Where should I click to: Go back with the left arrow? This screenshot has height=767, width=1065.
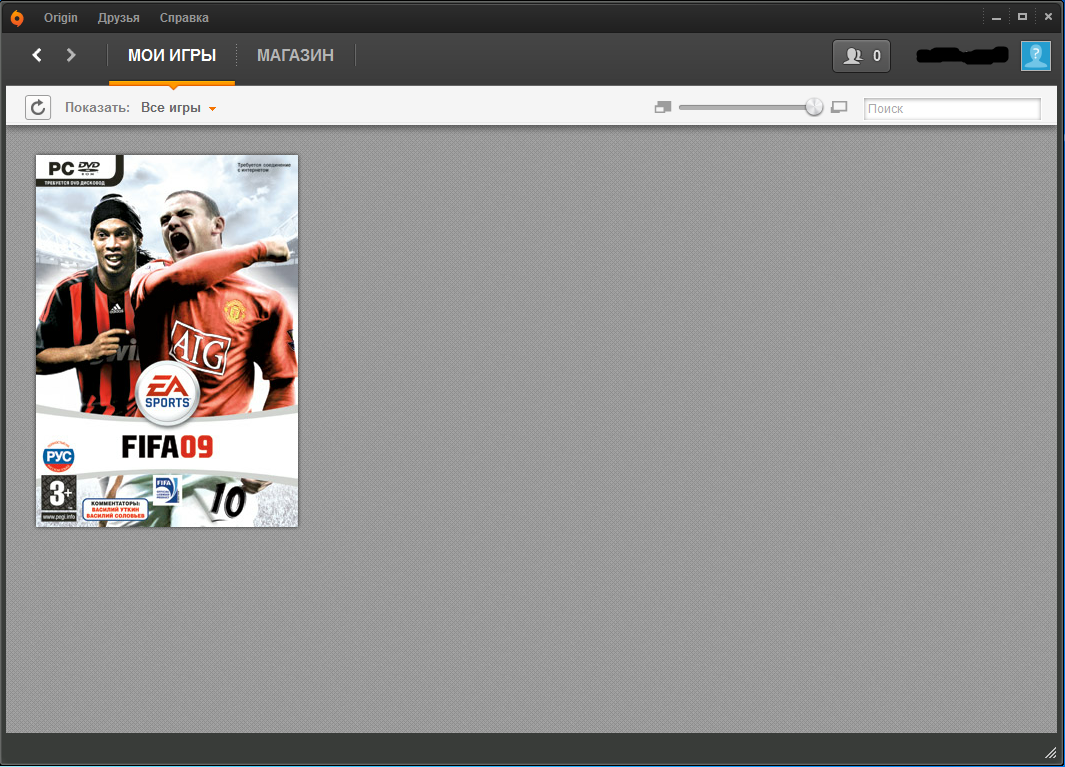tap(37, 55)
